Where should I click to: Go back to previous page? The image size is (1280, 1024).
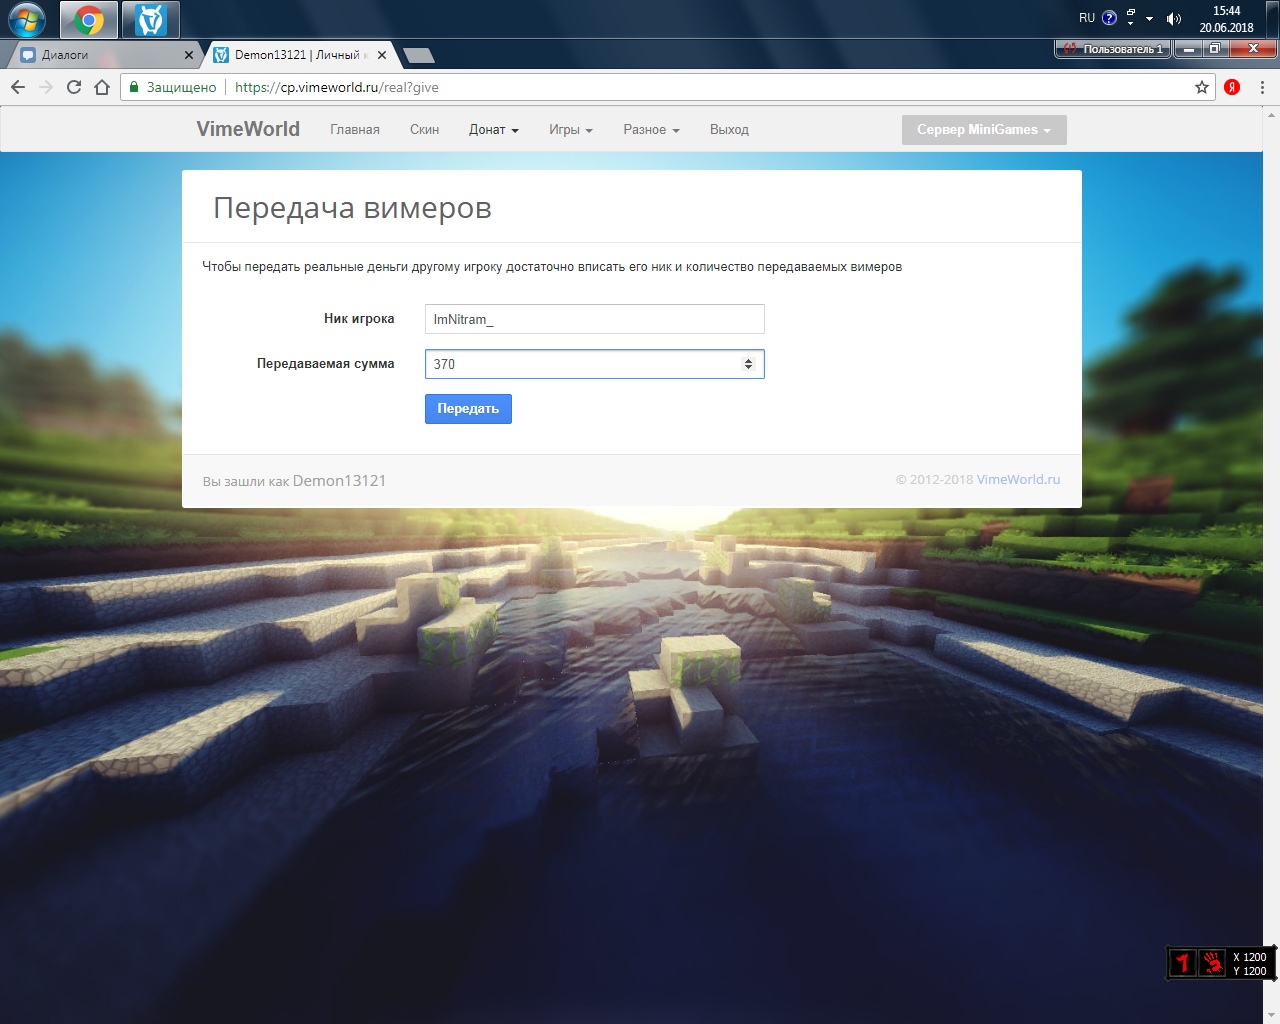pos(18,87)
